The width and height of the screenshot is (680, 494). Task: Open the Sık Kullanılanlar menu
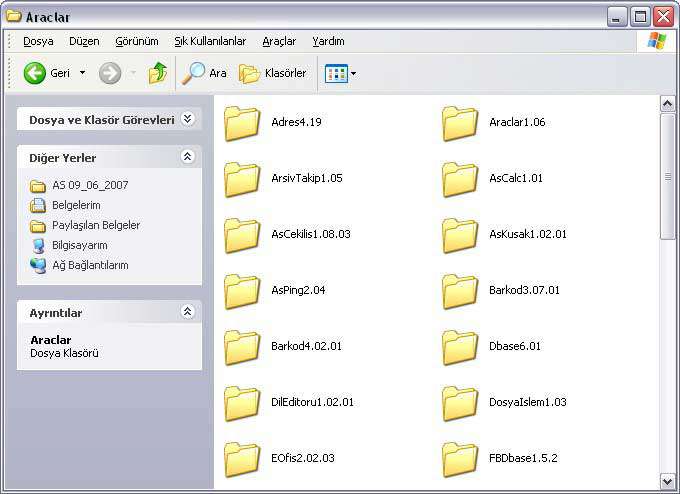210,41
